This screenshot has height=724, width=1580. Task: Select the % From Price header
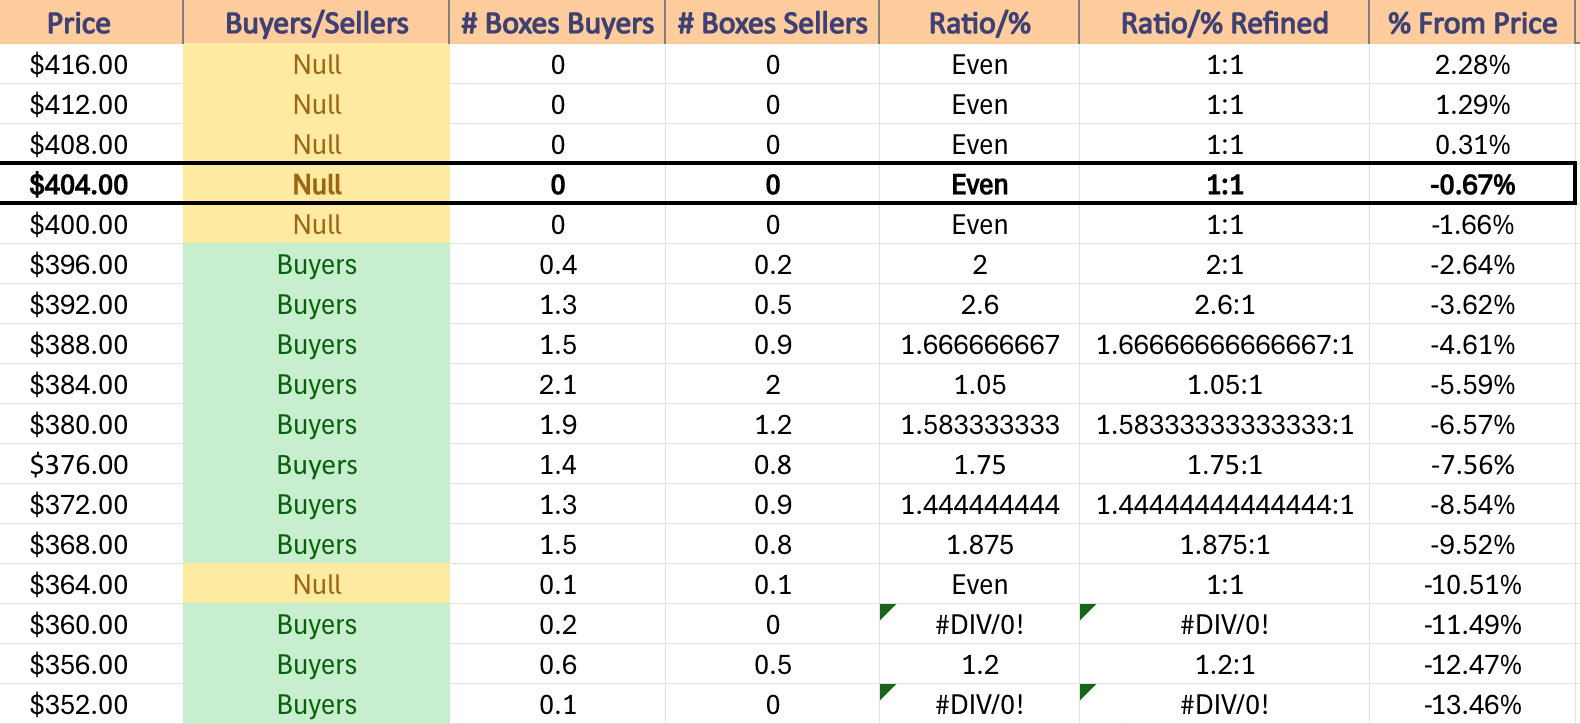click(x=1472, y=22)
